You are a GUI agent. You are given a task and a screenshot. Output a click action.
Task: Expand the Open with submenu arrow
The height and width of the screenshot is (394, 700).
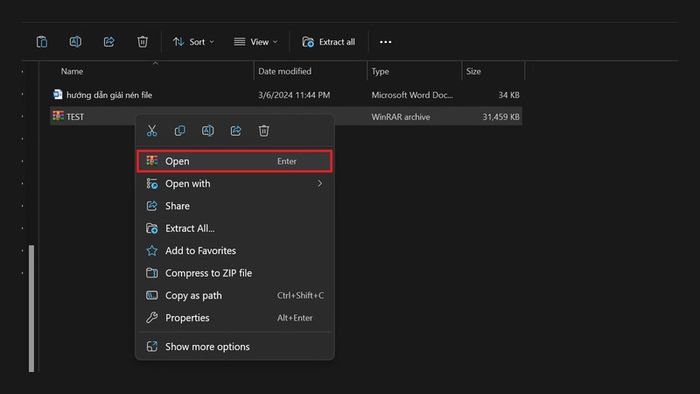click(320, 183)
